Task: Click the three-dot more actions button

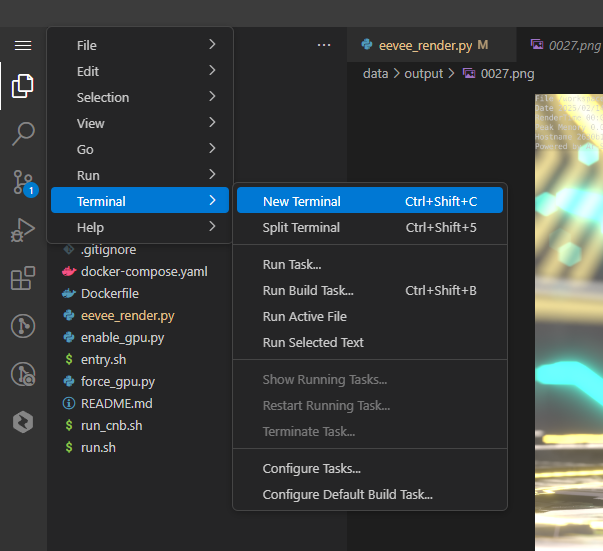Action: tap(324, 45)
